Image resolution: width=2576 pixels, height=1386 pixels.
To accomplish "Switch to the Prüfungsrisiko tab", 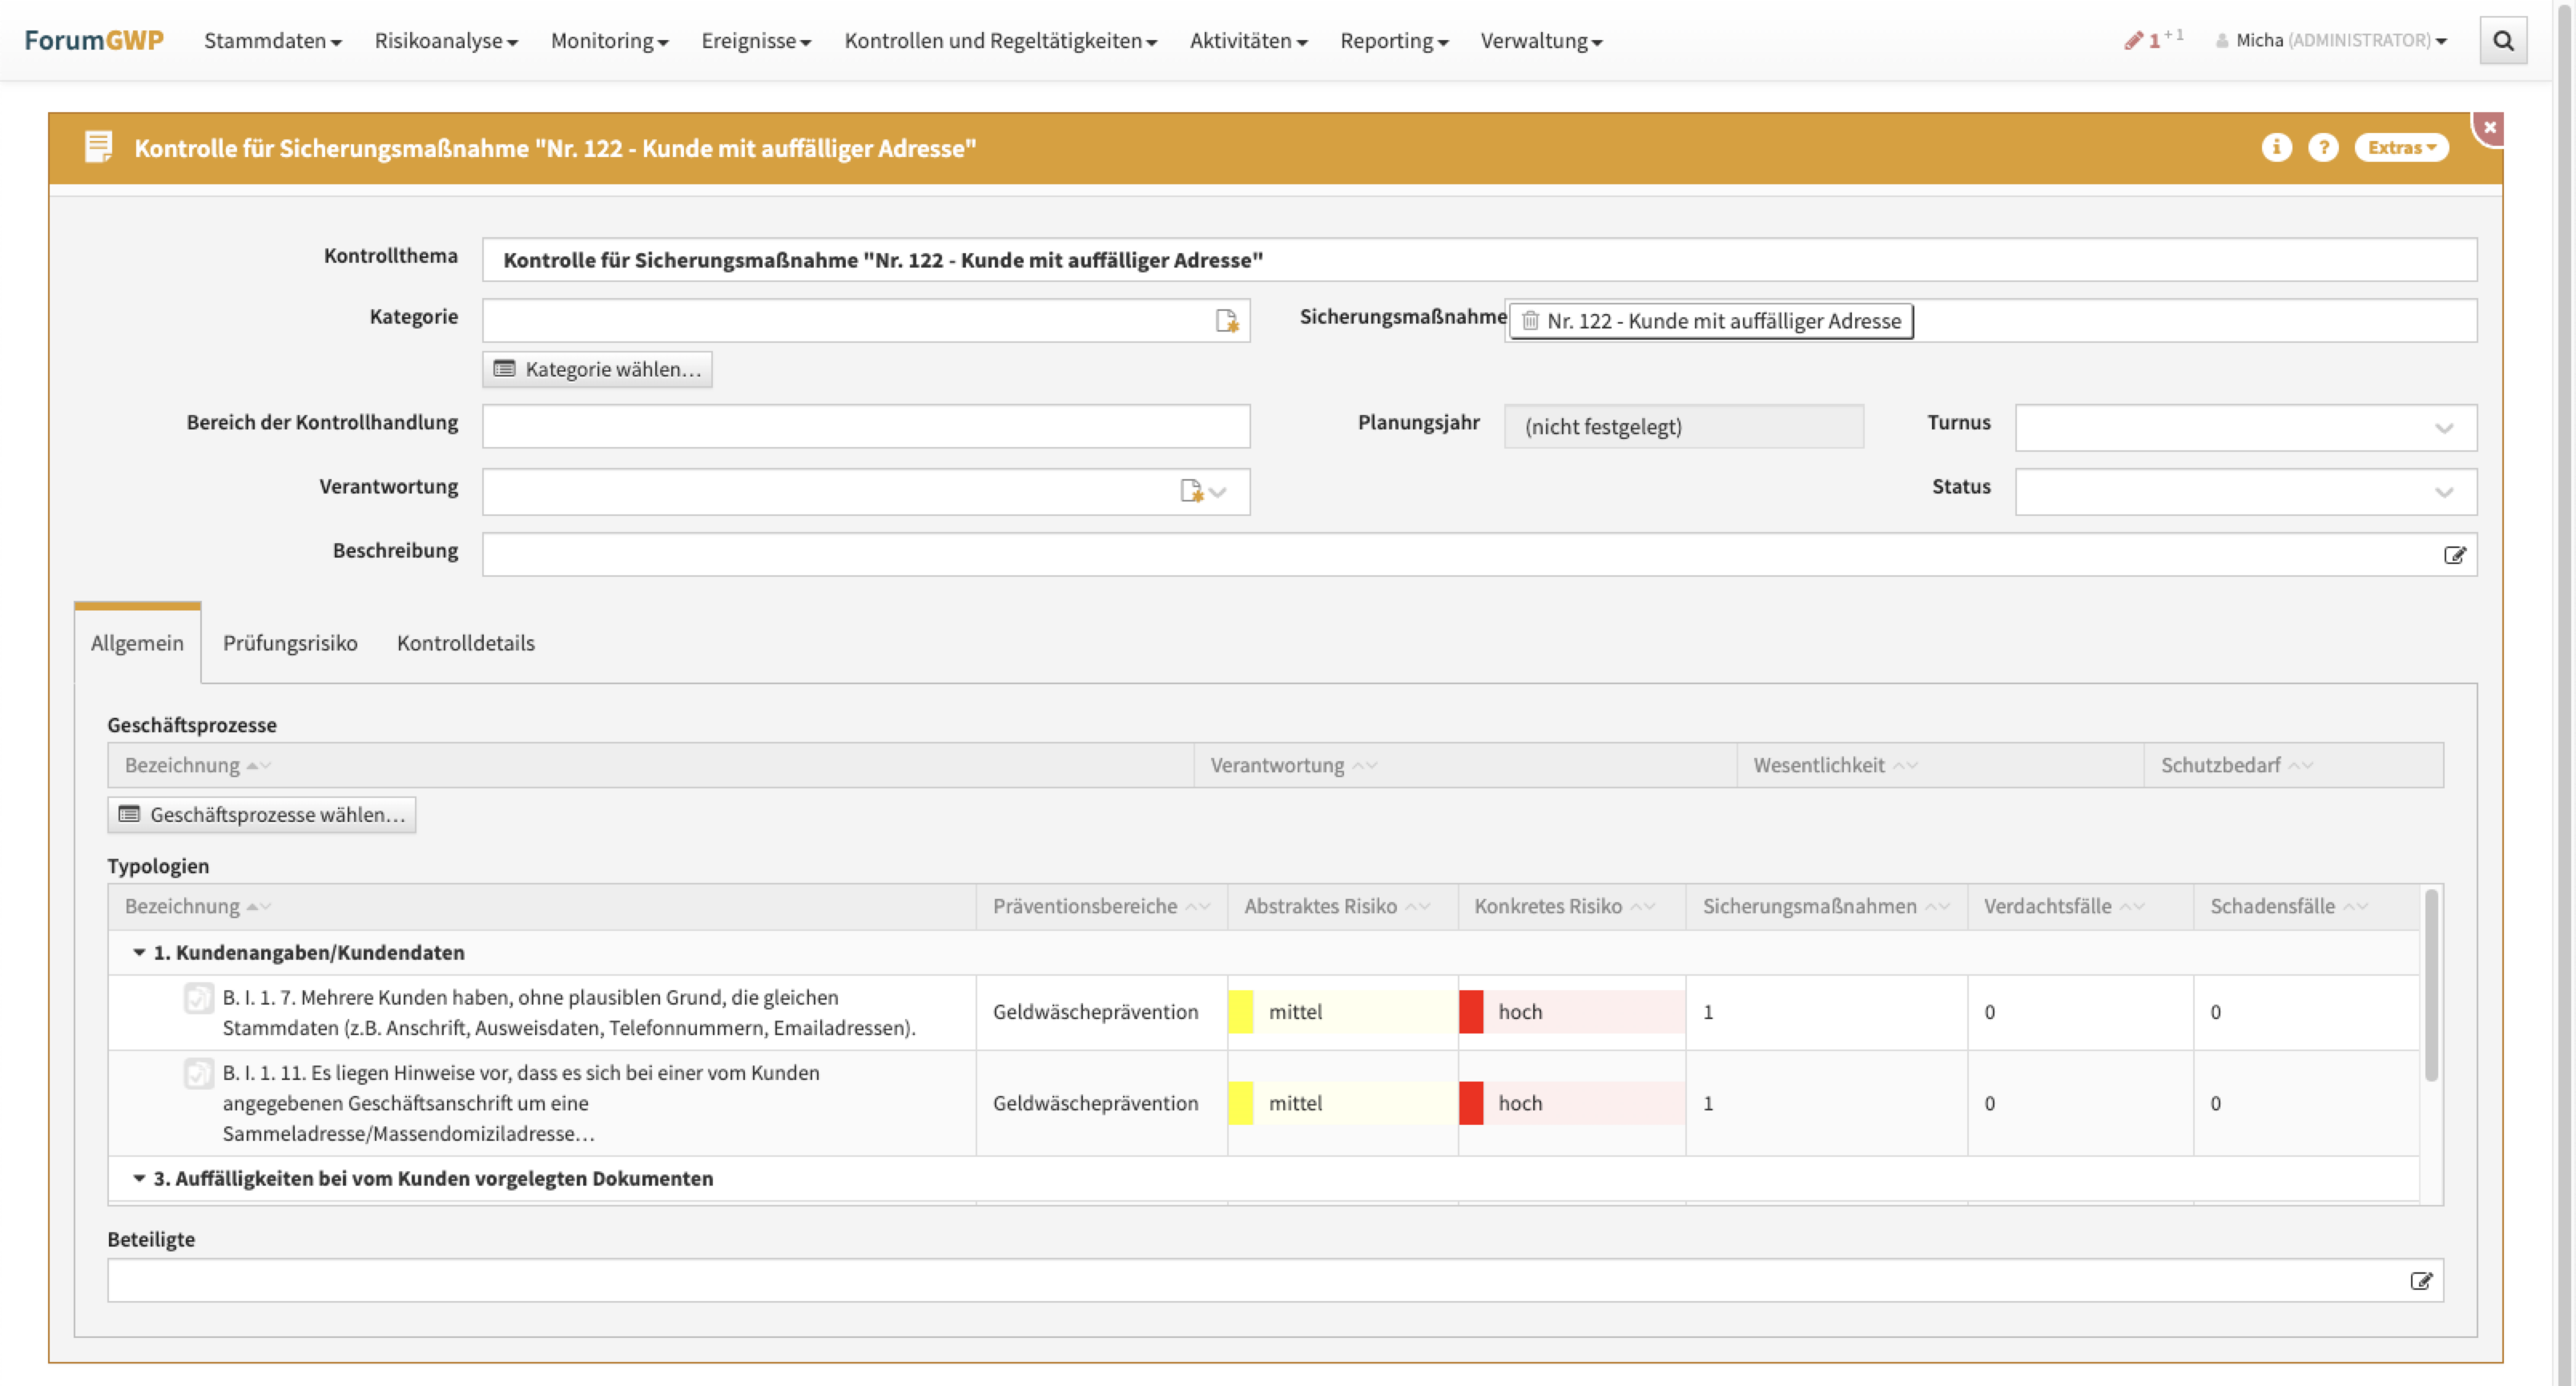I will pyautogui.click(x=290, y=643).
